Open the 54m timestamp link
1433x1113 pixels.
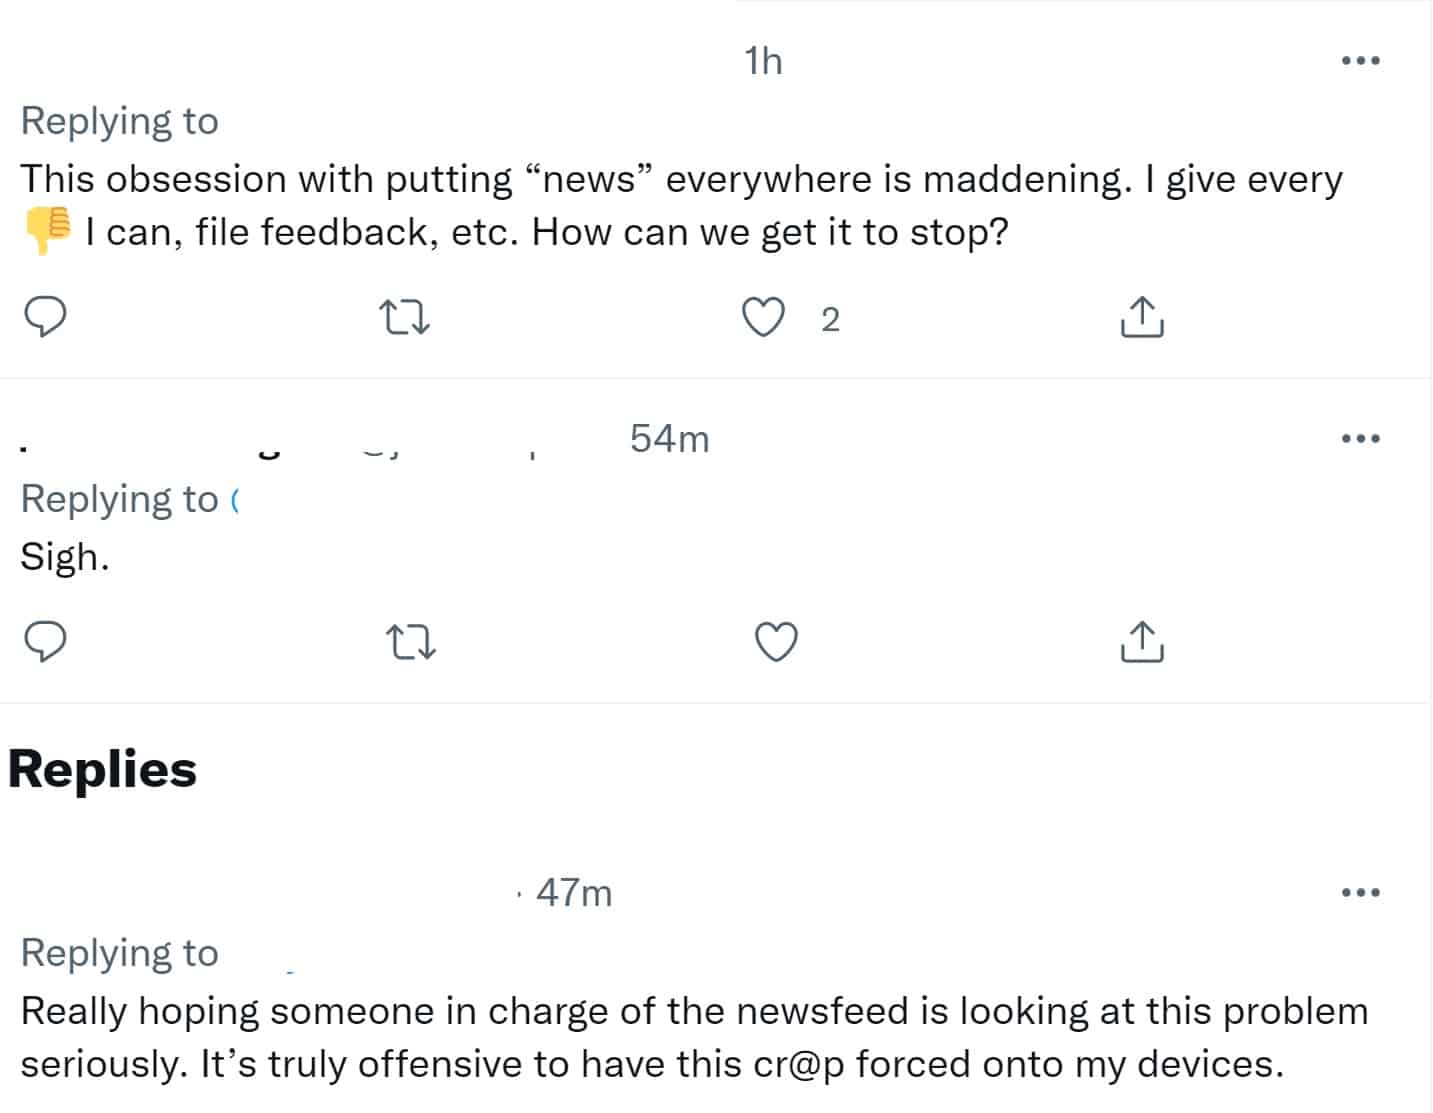(x=670, y=439)
